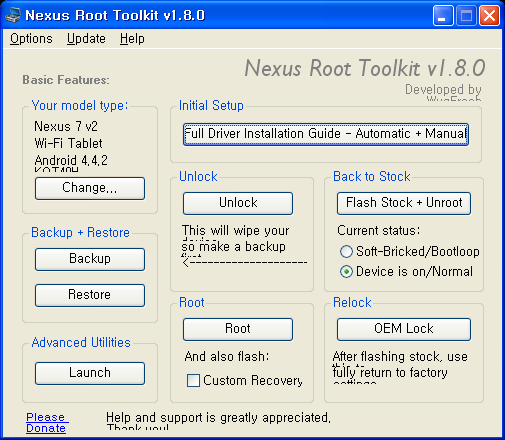Open the Update menu
Image resolution: width=505 pixels, height=440 pixels.
86,39
